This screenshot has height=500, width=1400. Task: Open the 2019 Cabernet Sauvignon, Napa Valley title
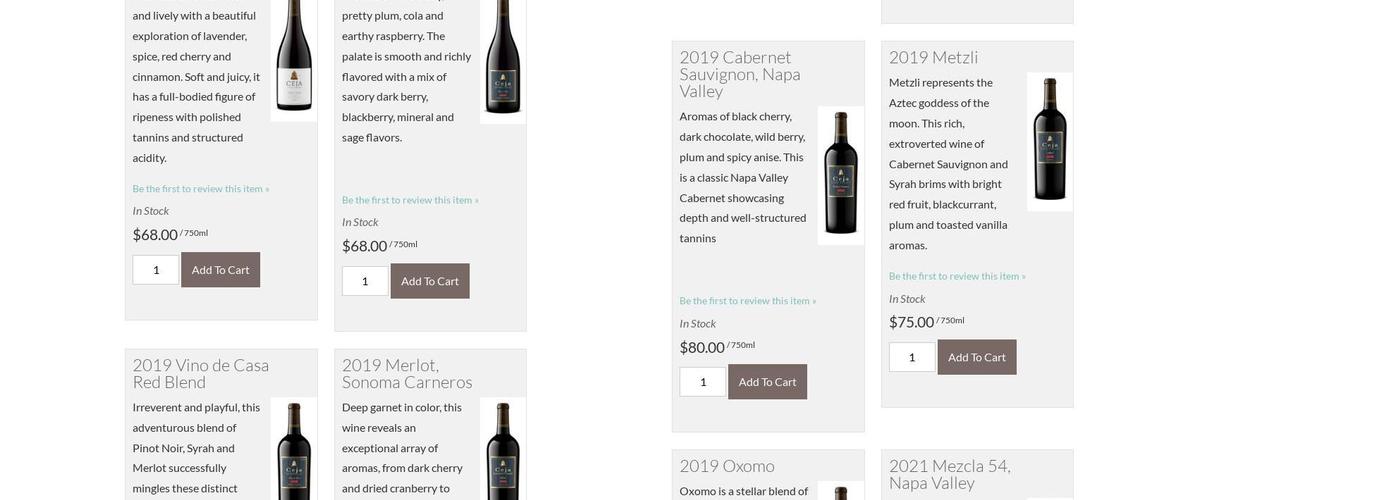(x=740, y=73)
